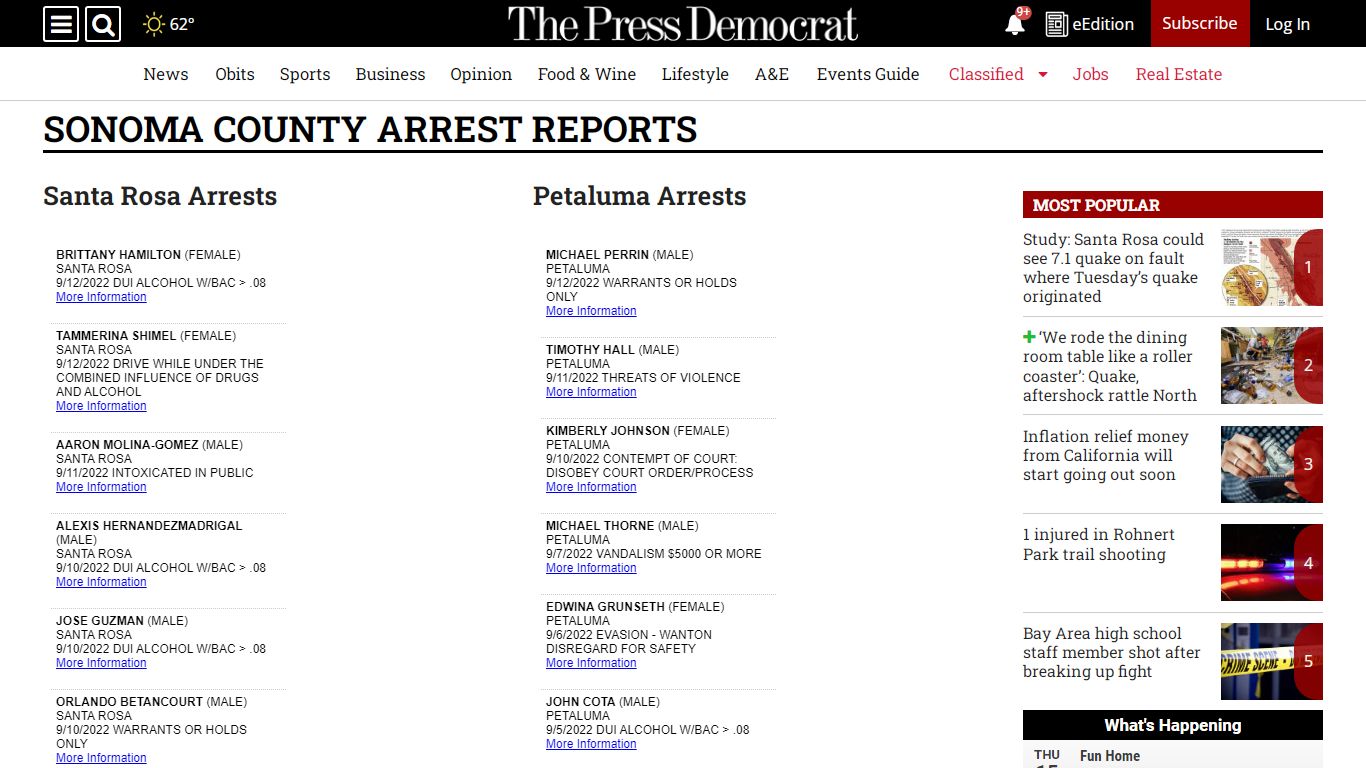
Task: Open the Business section
Action: point(390,74)
